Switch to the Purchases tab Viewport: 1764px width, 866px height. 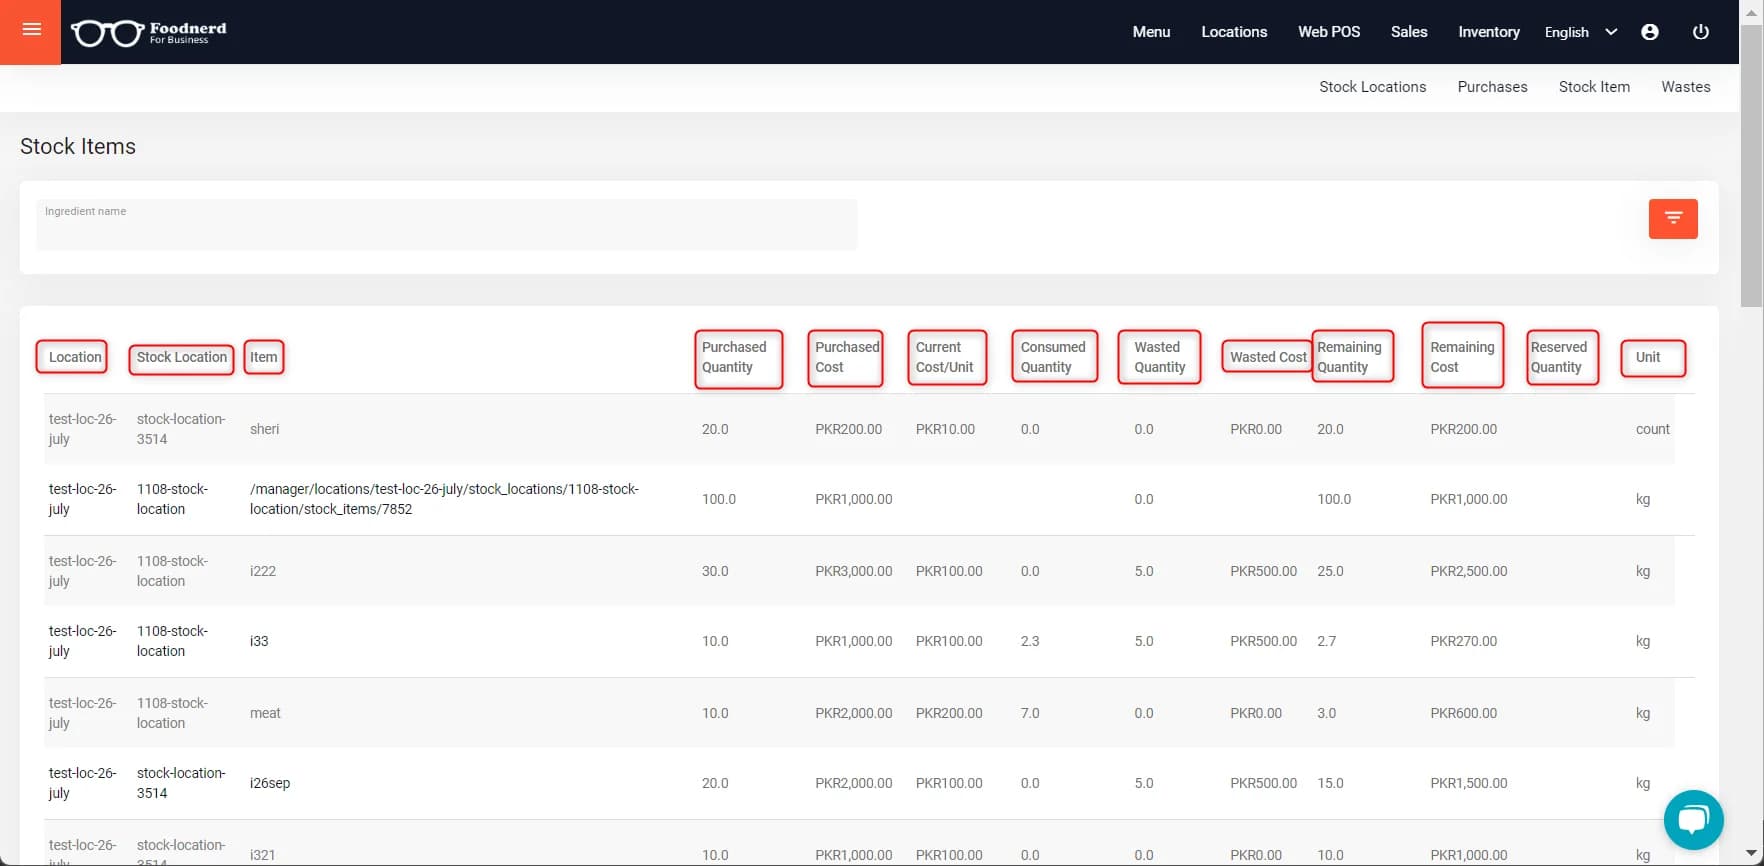[x=1492, y=87]
